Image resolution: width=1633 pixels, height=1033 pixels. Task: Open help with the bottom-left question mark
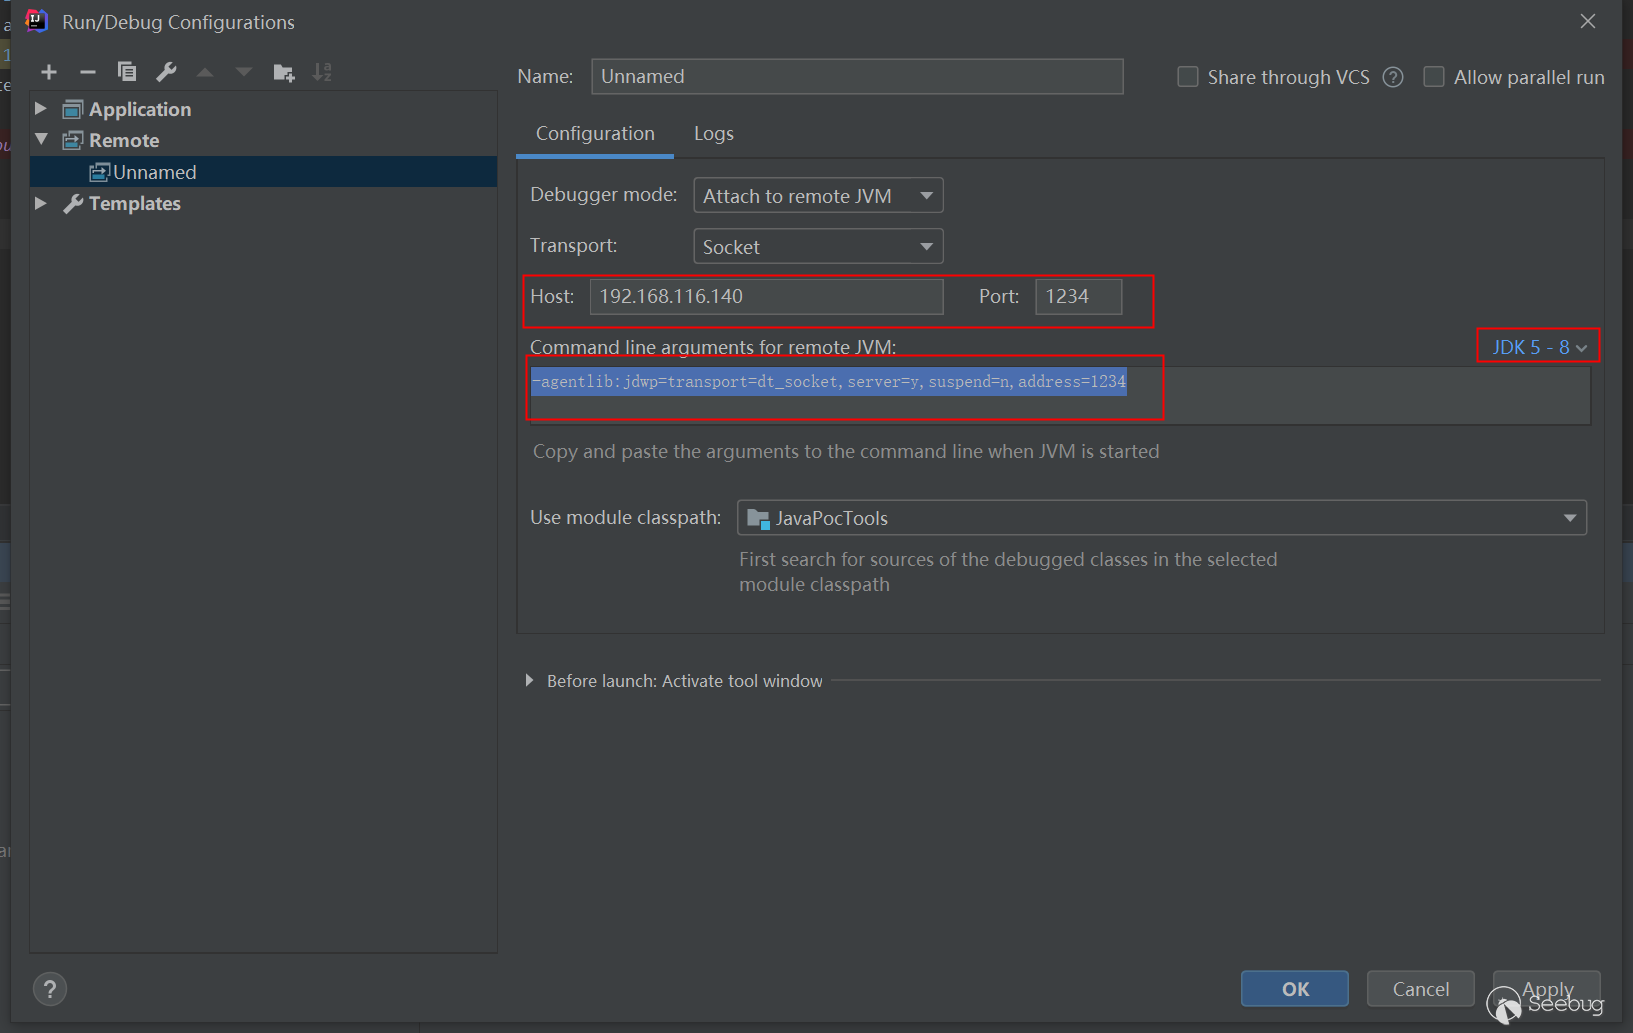point(50,989)
